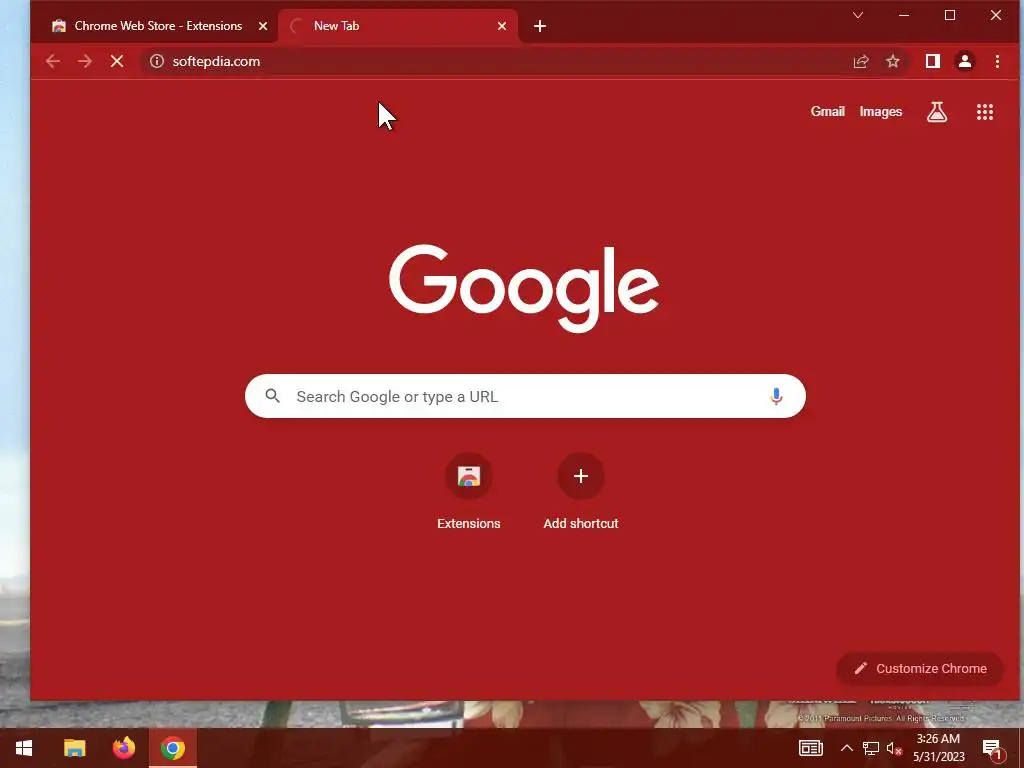1024x768 pixels.
Task: Click the Chrome taskbar icon
Action: (x=172, y=748)
